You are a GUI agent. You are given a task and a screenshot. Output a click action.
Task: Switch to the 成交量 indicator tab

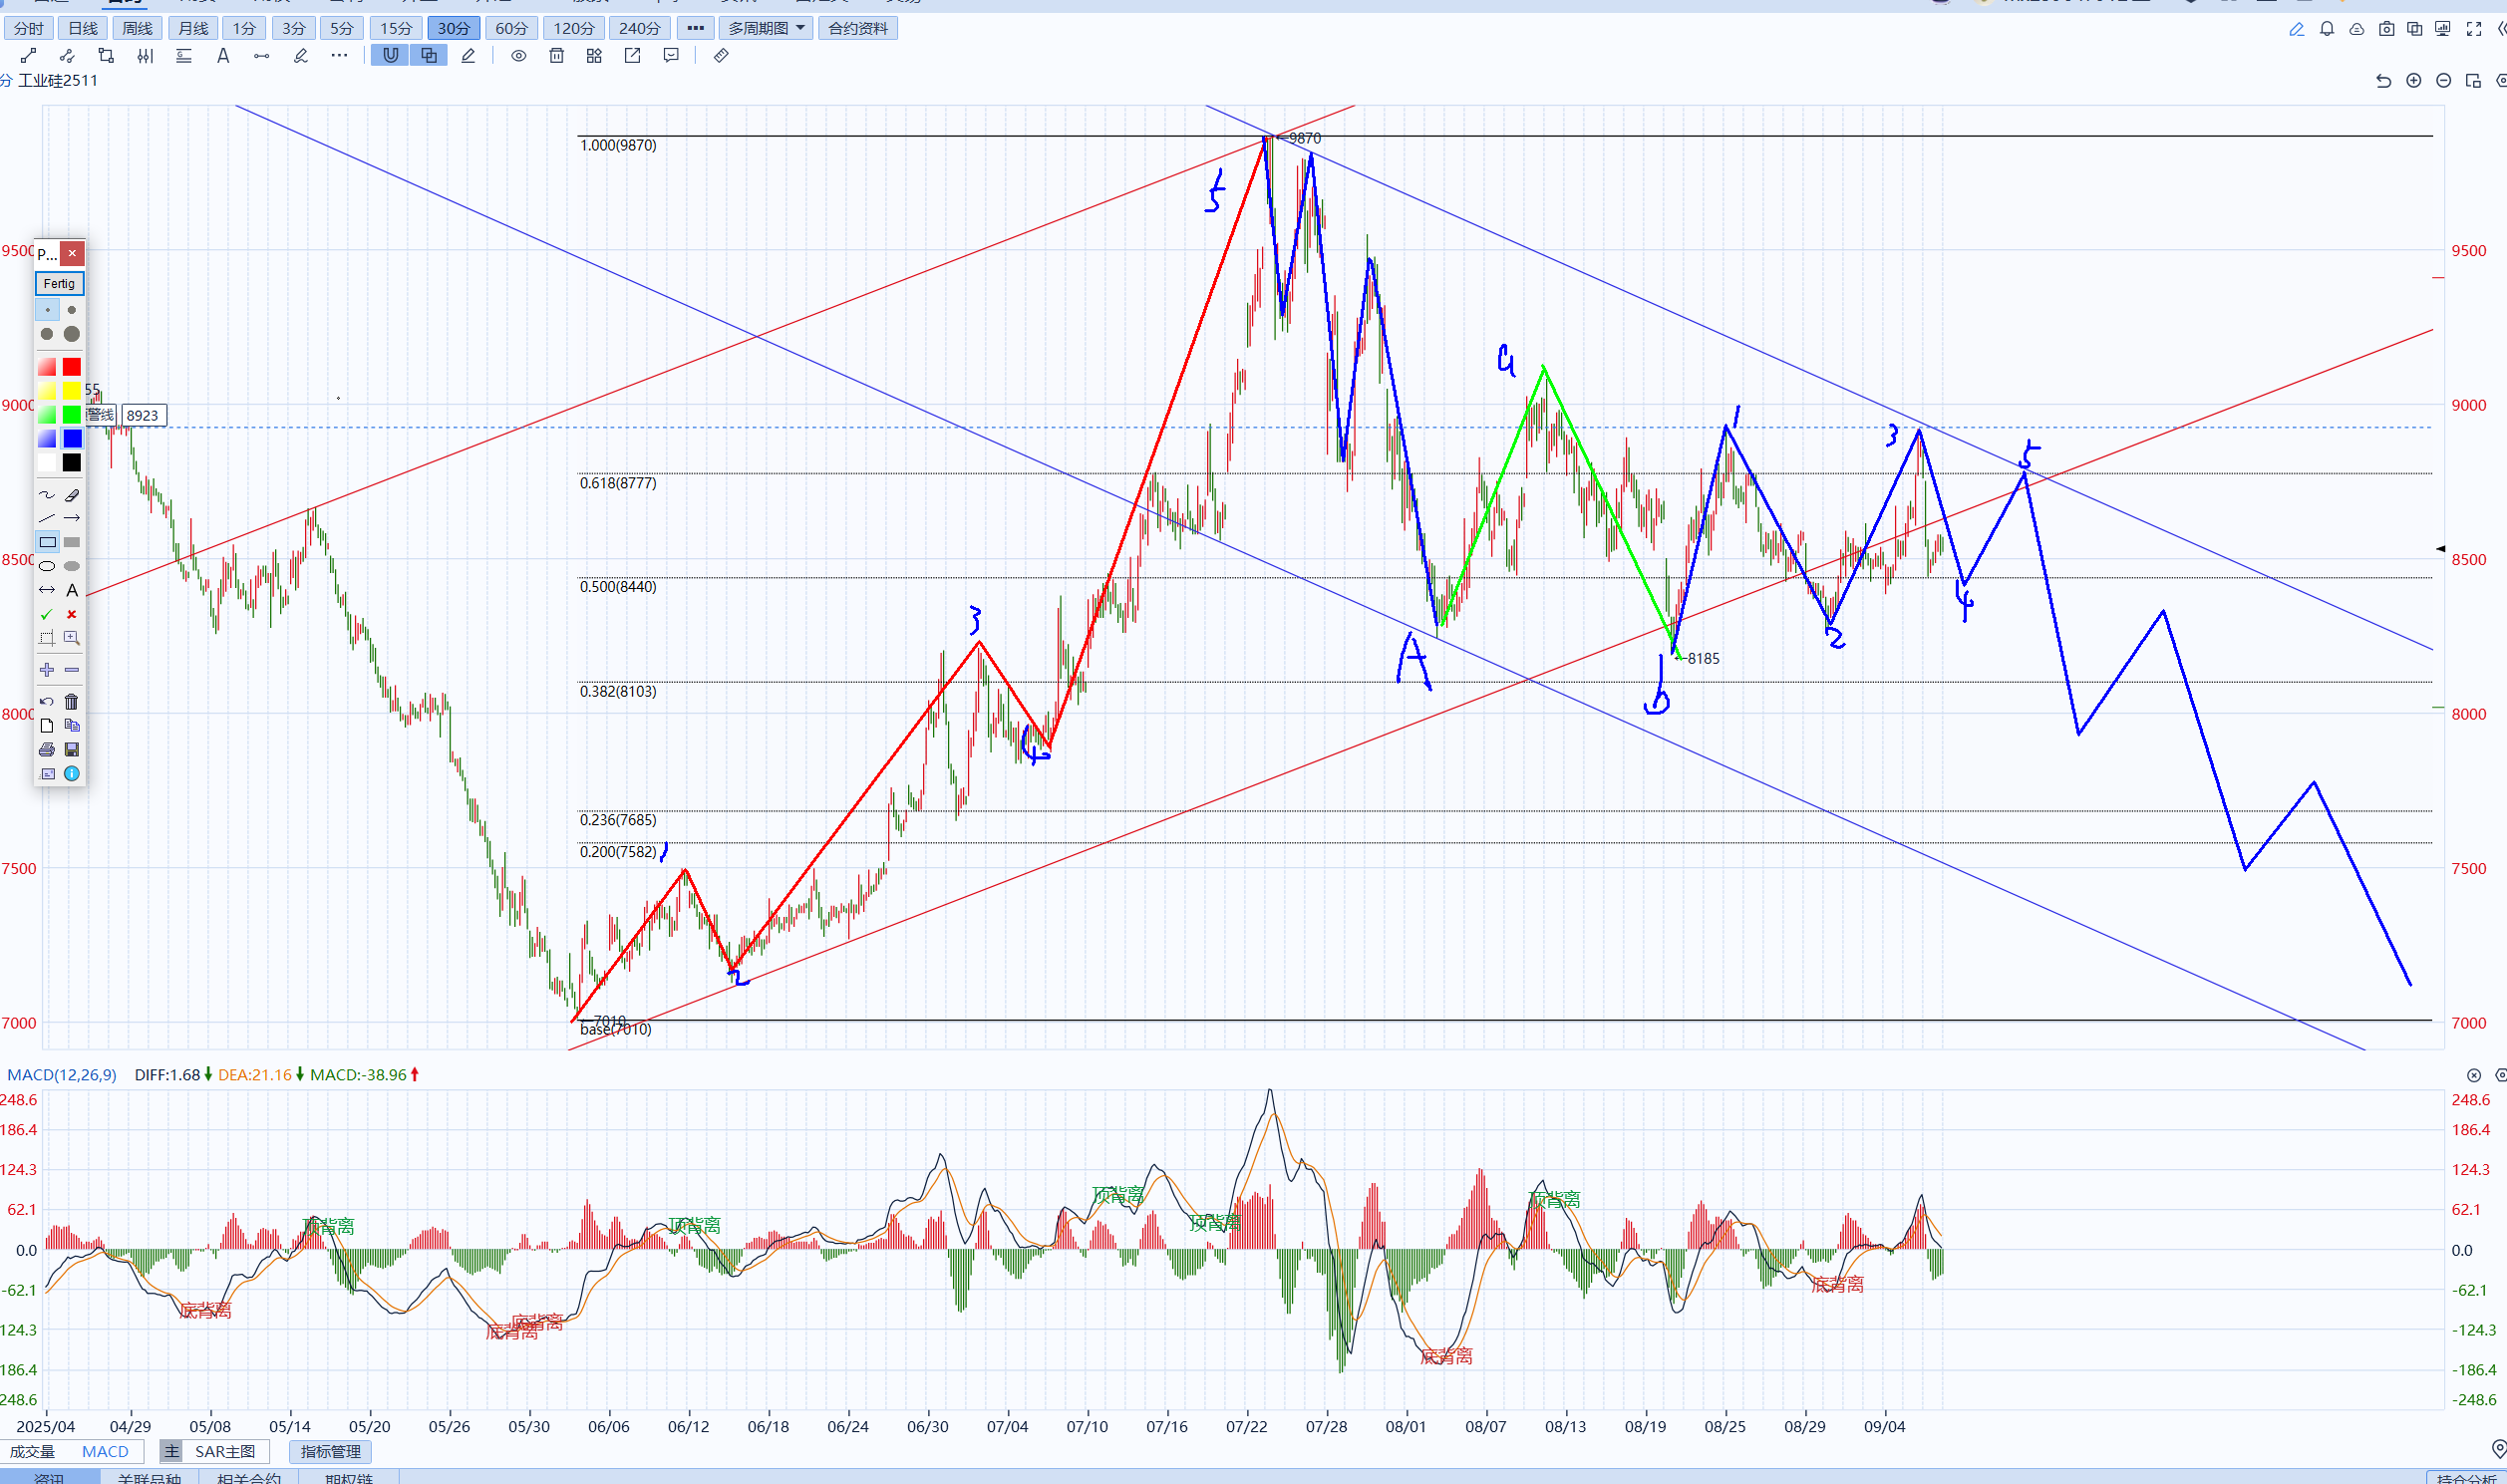pyautogui.click(x=33, y=1451)
